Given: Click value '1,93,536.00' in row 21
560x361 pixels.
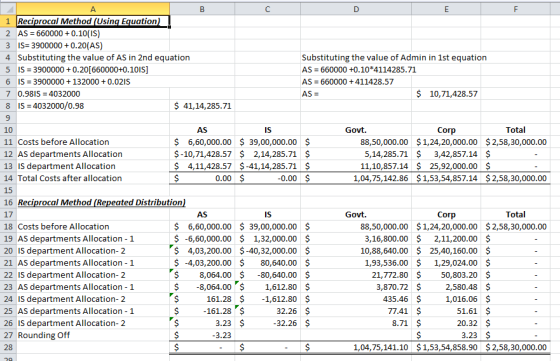Looking at the screenshot, I should (x=386, y=263).
